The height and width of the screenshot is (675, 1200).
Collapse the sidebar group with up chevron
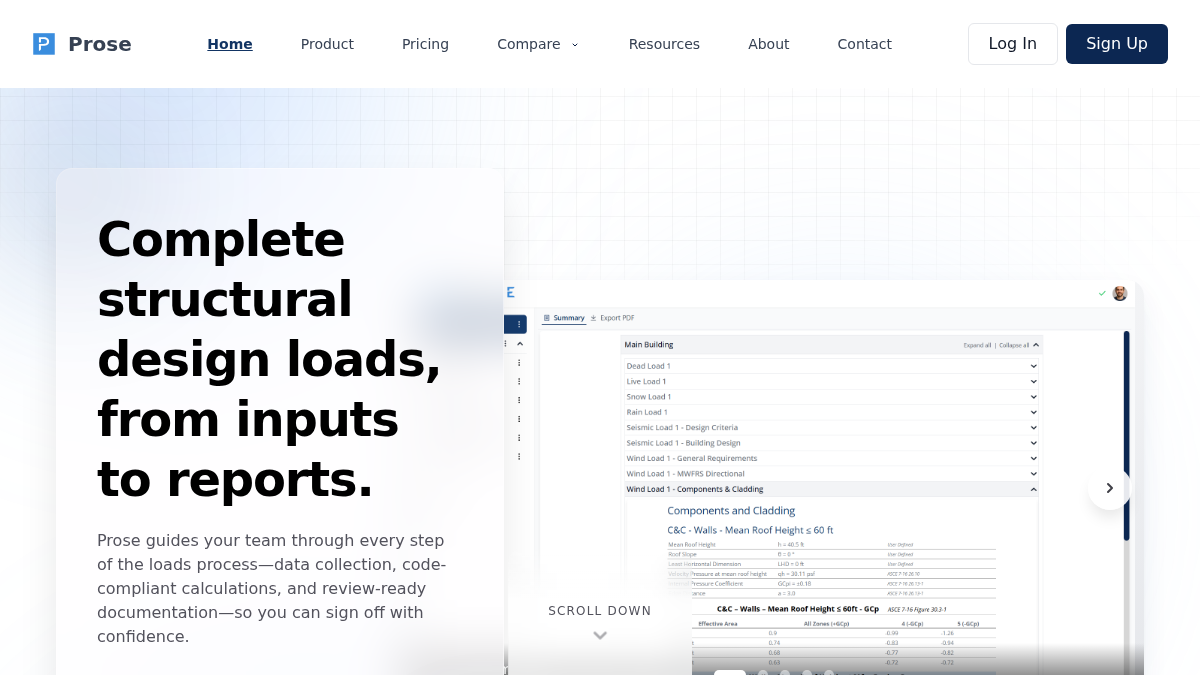click(519, 343)
